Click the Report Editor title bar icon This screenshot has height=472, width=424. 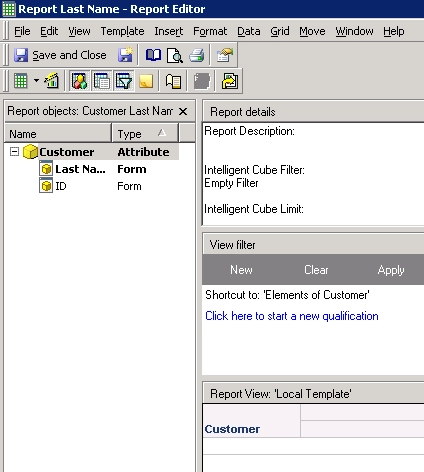9,9
